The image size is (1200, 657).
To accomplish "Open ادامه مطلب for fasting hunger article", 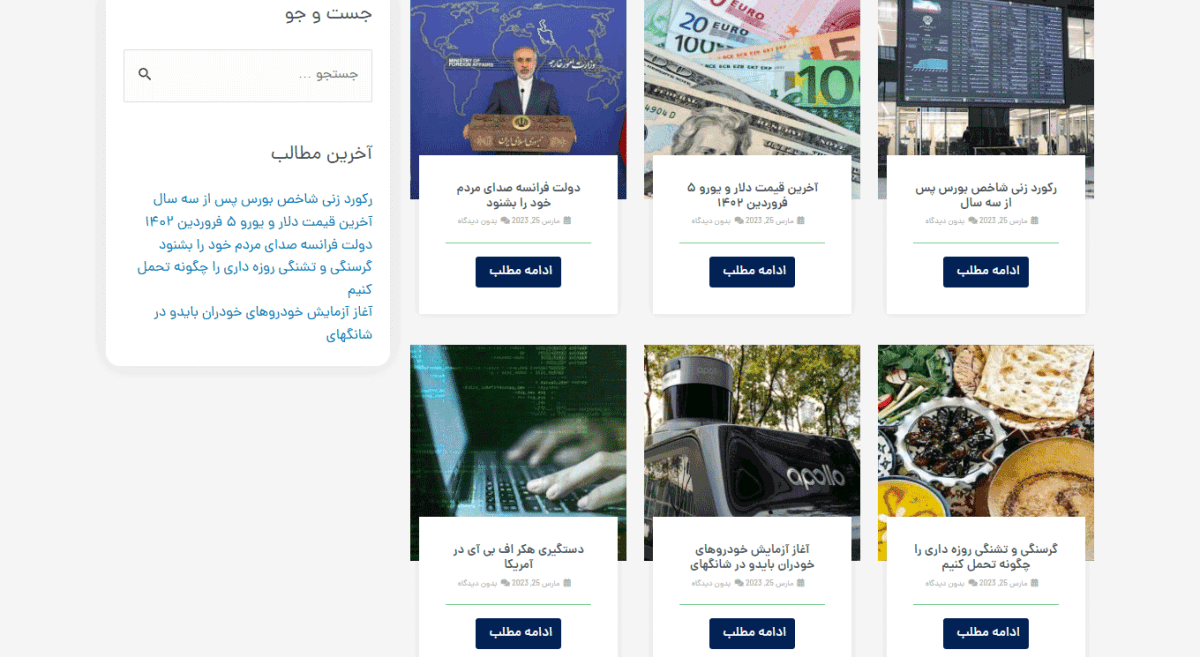I will tap(986, 633).
